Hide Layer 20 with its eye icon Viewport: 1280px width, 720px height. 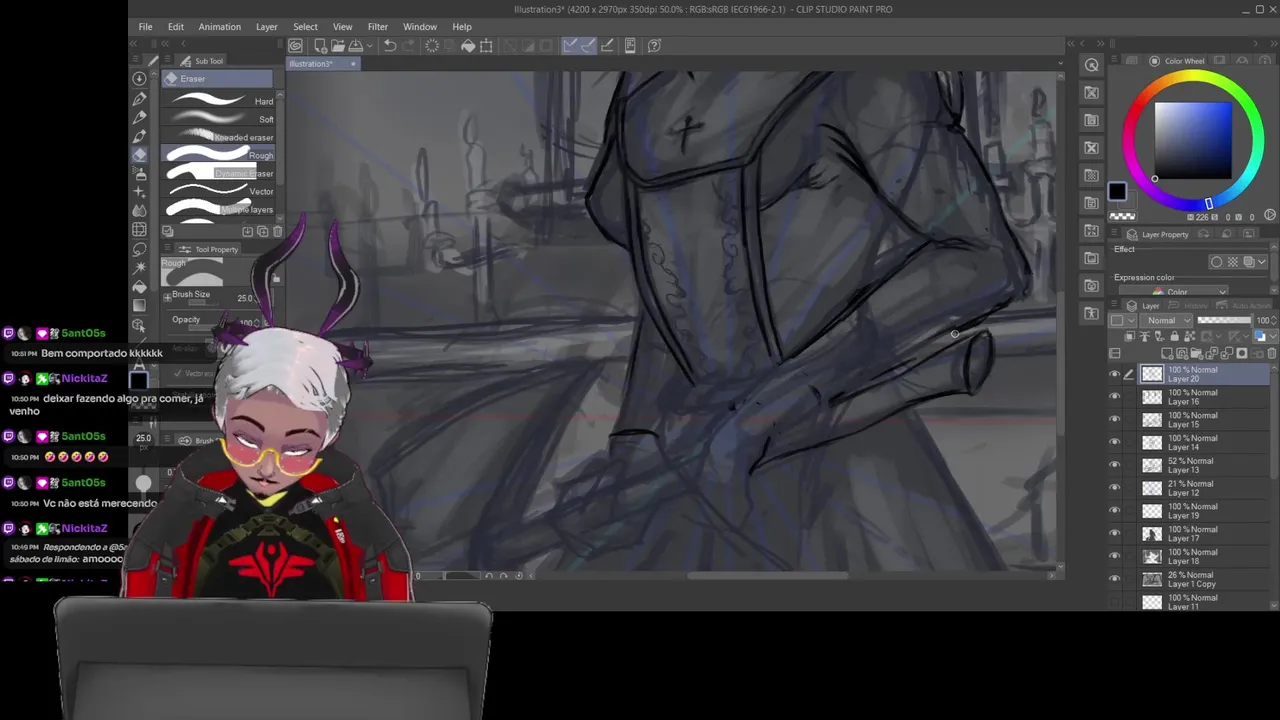[x=1115, y=374]
